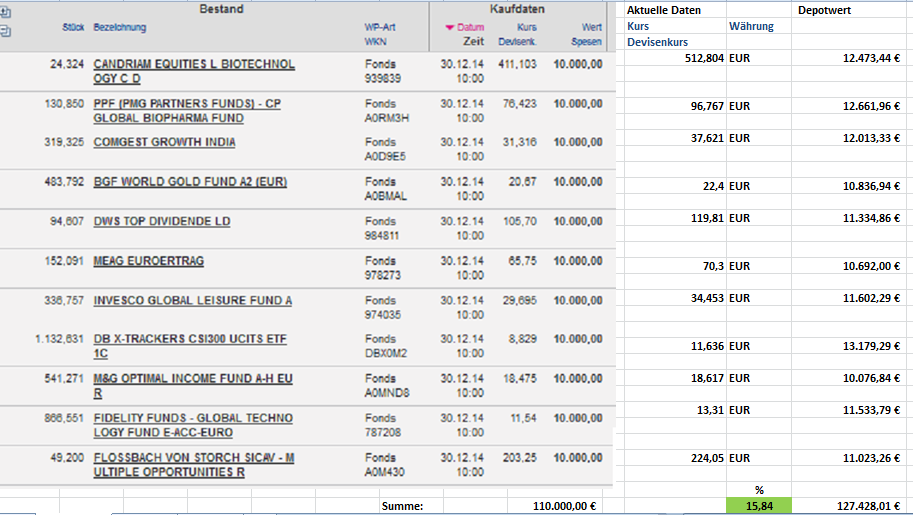Click quantity 1.132,631 in DB X-Trackers row
This screenshot has height=515, width=913.
pyautogui.click(x=59, y=339)
